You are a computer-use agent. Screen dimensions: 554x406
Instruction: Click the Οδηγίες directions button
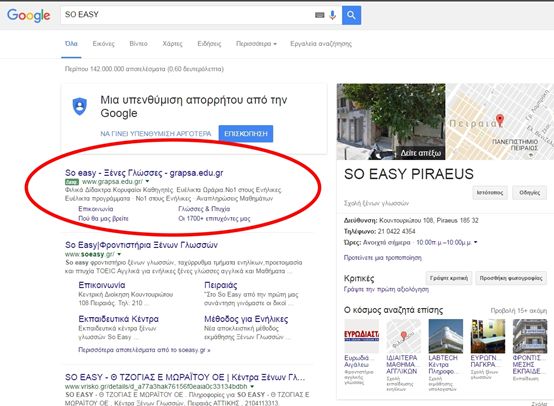pos(529,193)
